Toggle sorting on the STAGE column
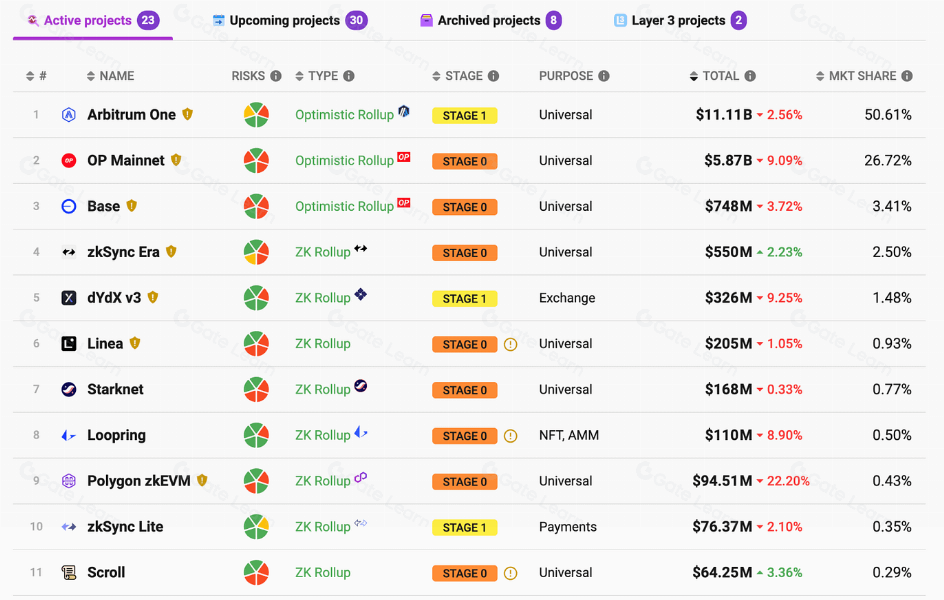This screenshot has width=944, height=600. pyautogui.click(x=434, y=75)
